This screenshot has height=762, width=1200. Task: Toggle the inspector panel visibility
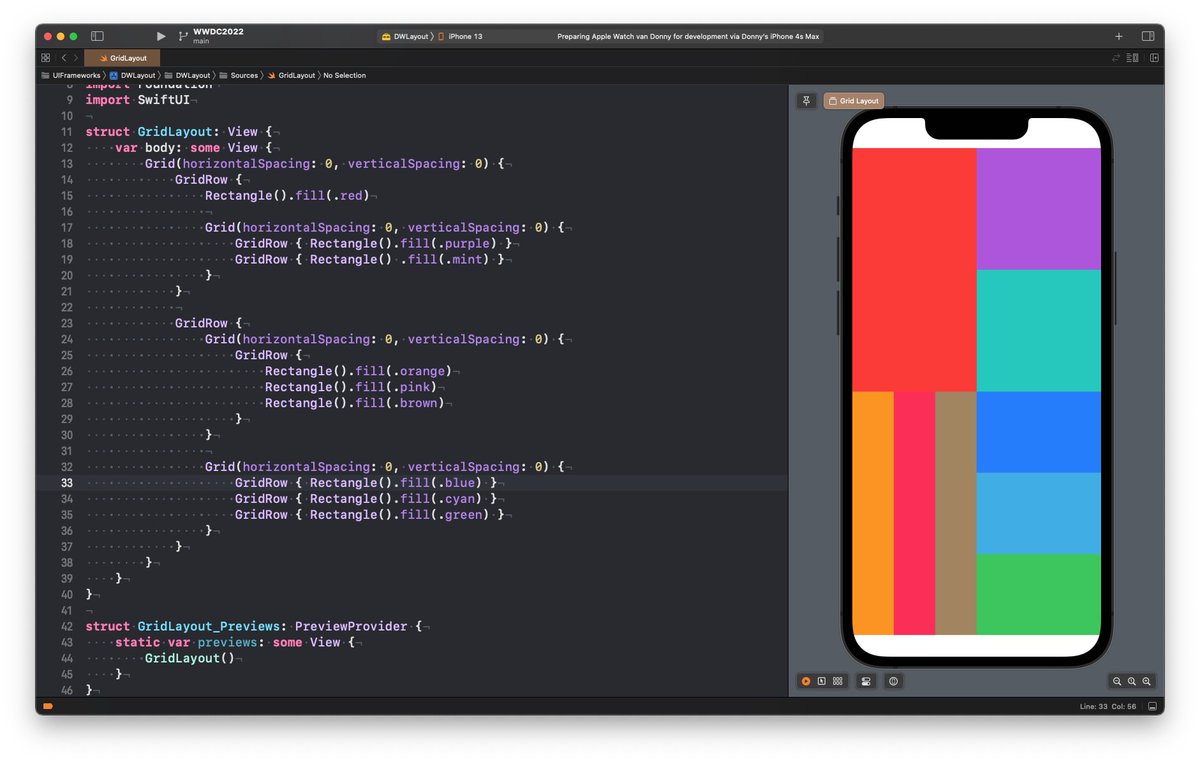[x=1146, y=36]
